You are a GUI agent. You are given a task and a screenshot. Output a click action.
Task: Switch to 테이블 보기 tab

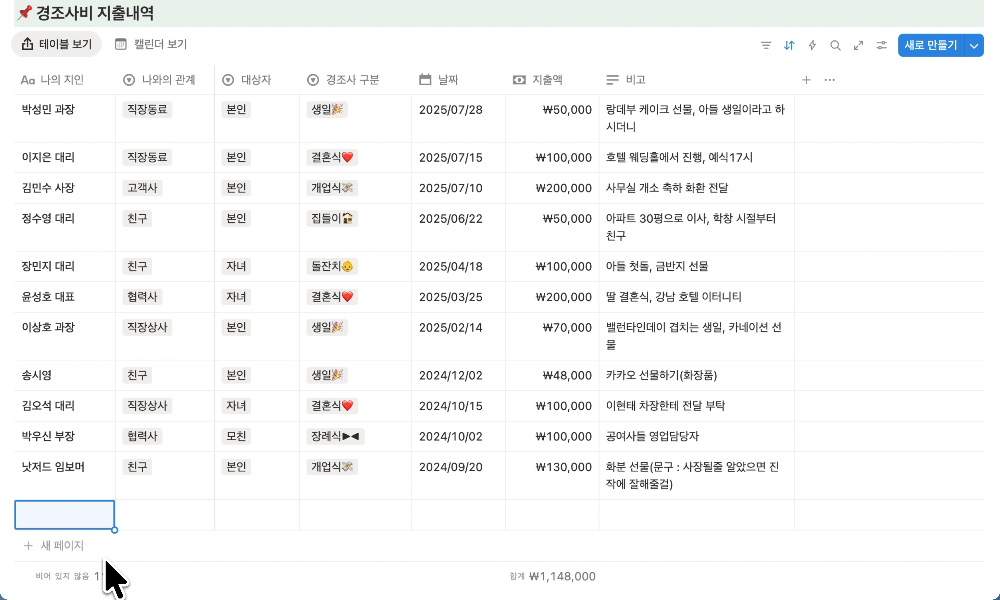tap(57, 45)
